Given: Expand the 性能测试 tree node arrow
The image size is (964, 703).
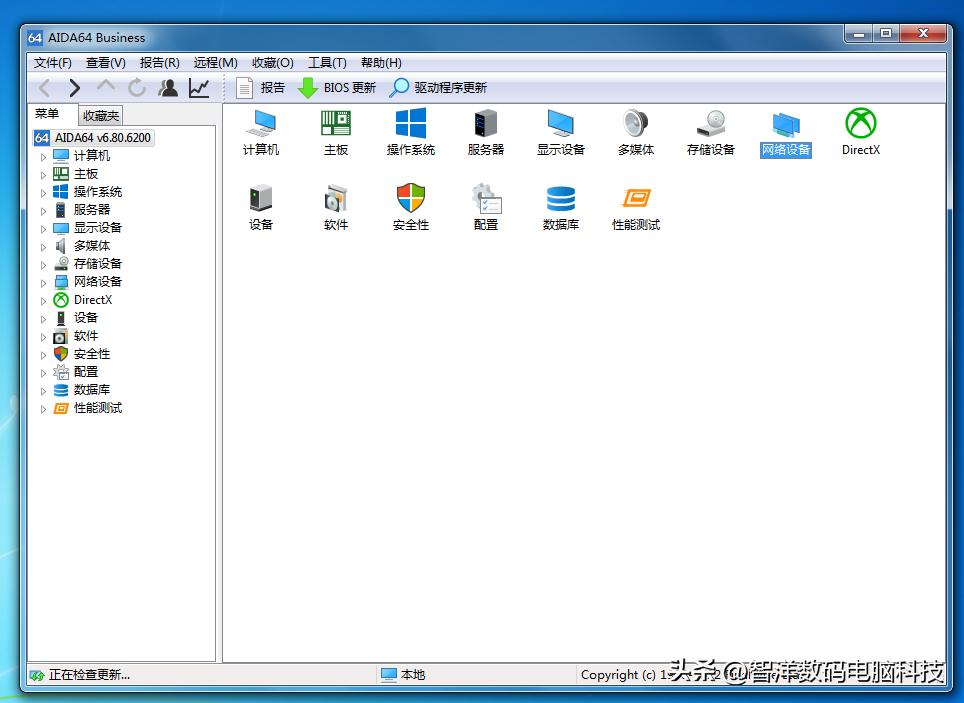Looking at the screenshot, I should click(43, 408).
